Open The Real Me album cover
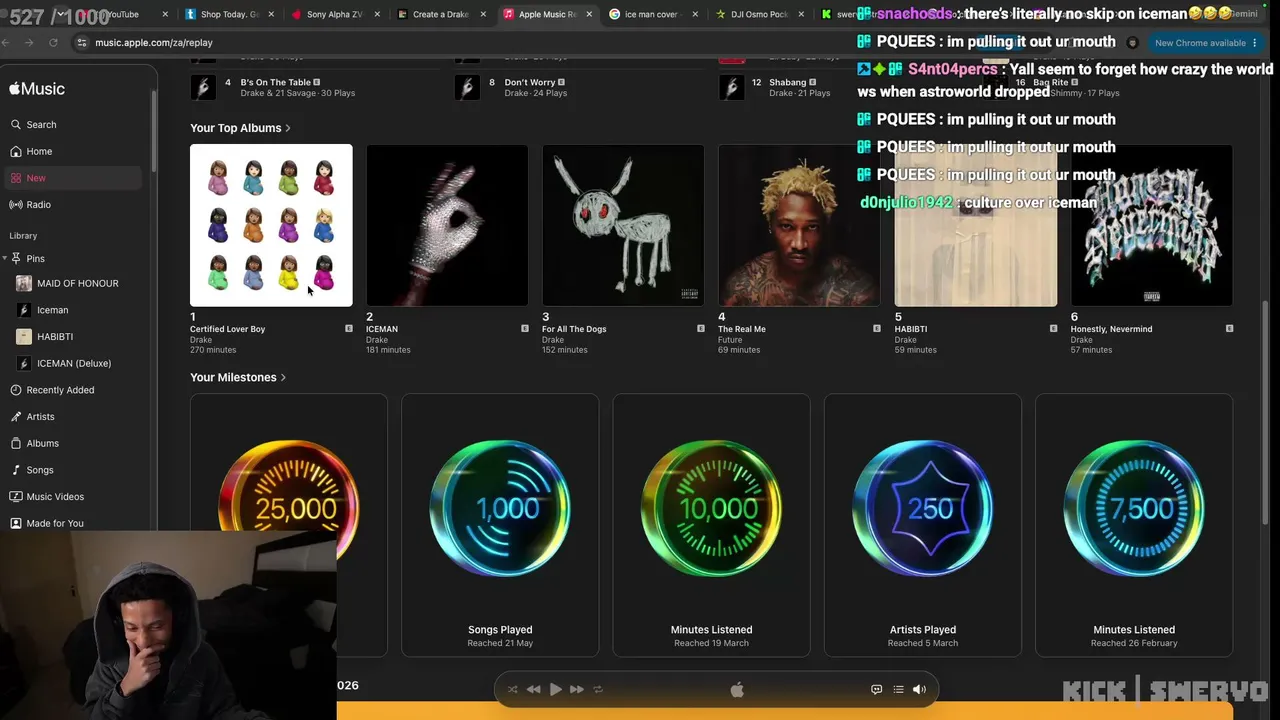Screen dimensions: 1280x720 click(799, 225)
